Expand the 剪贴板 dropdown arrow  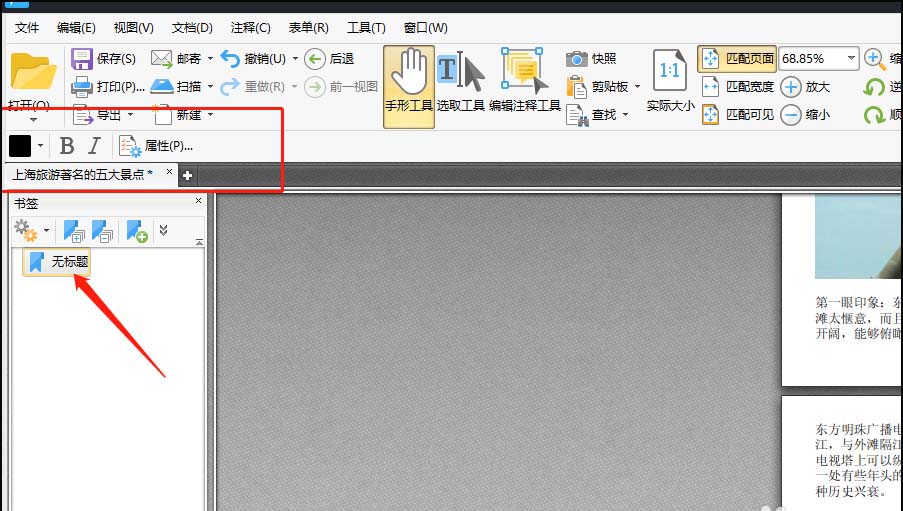[x=638, y=87]
